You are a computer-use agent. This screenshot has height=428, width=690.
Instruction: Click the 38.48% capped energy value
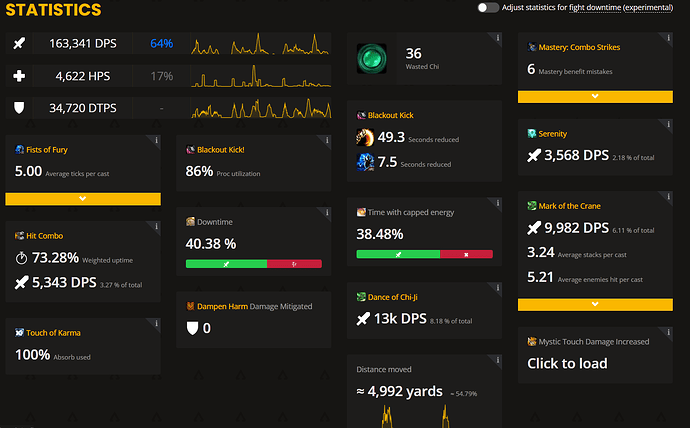(380, 234)
